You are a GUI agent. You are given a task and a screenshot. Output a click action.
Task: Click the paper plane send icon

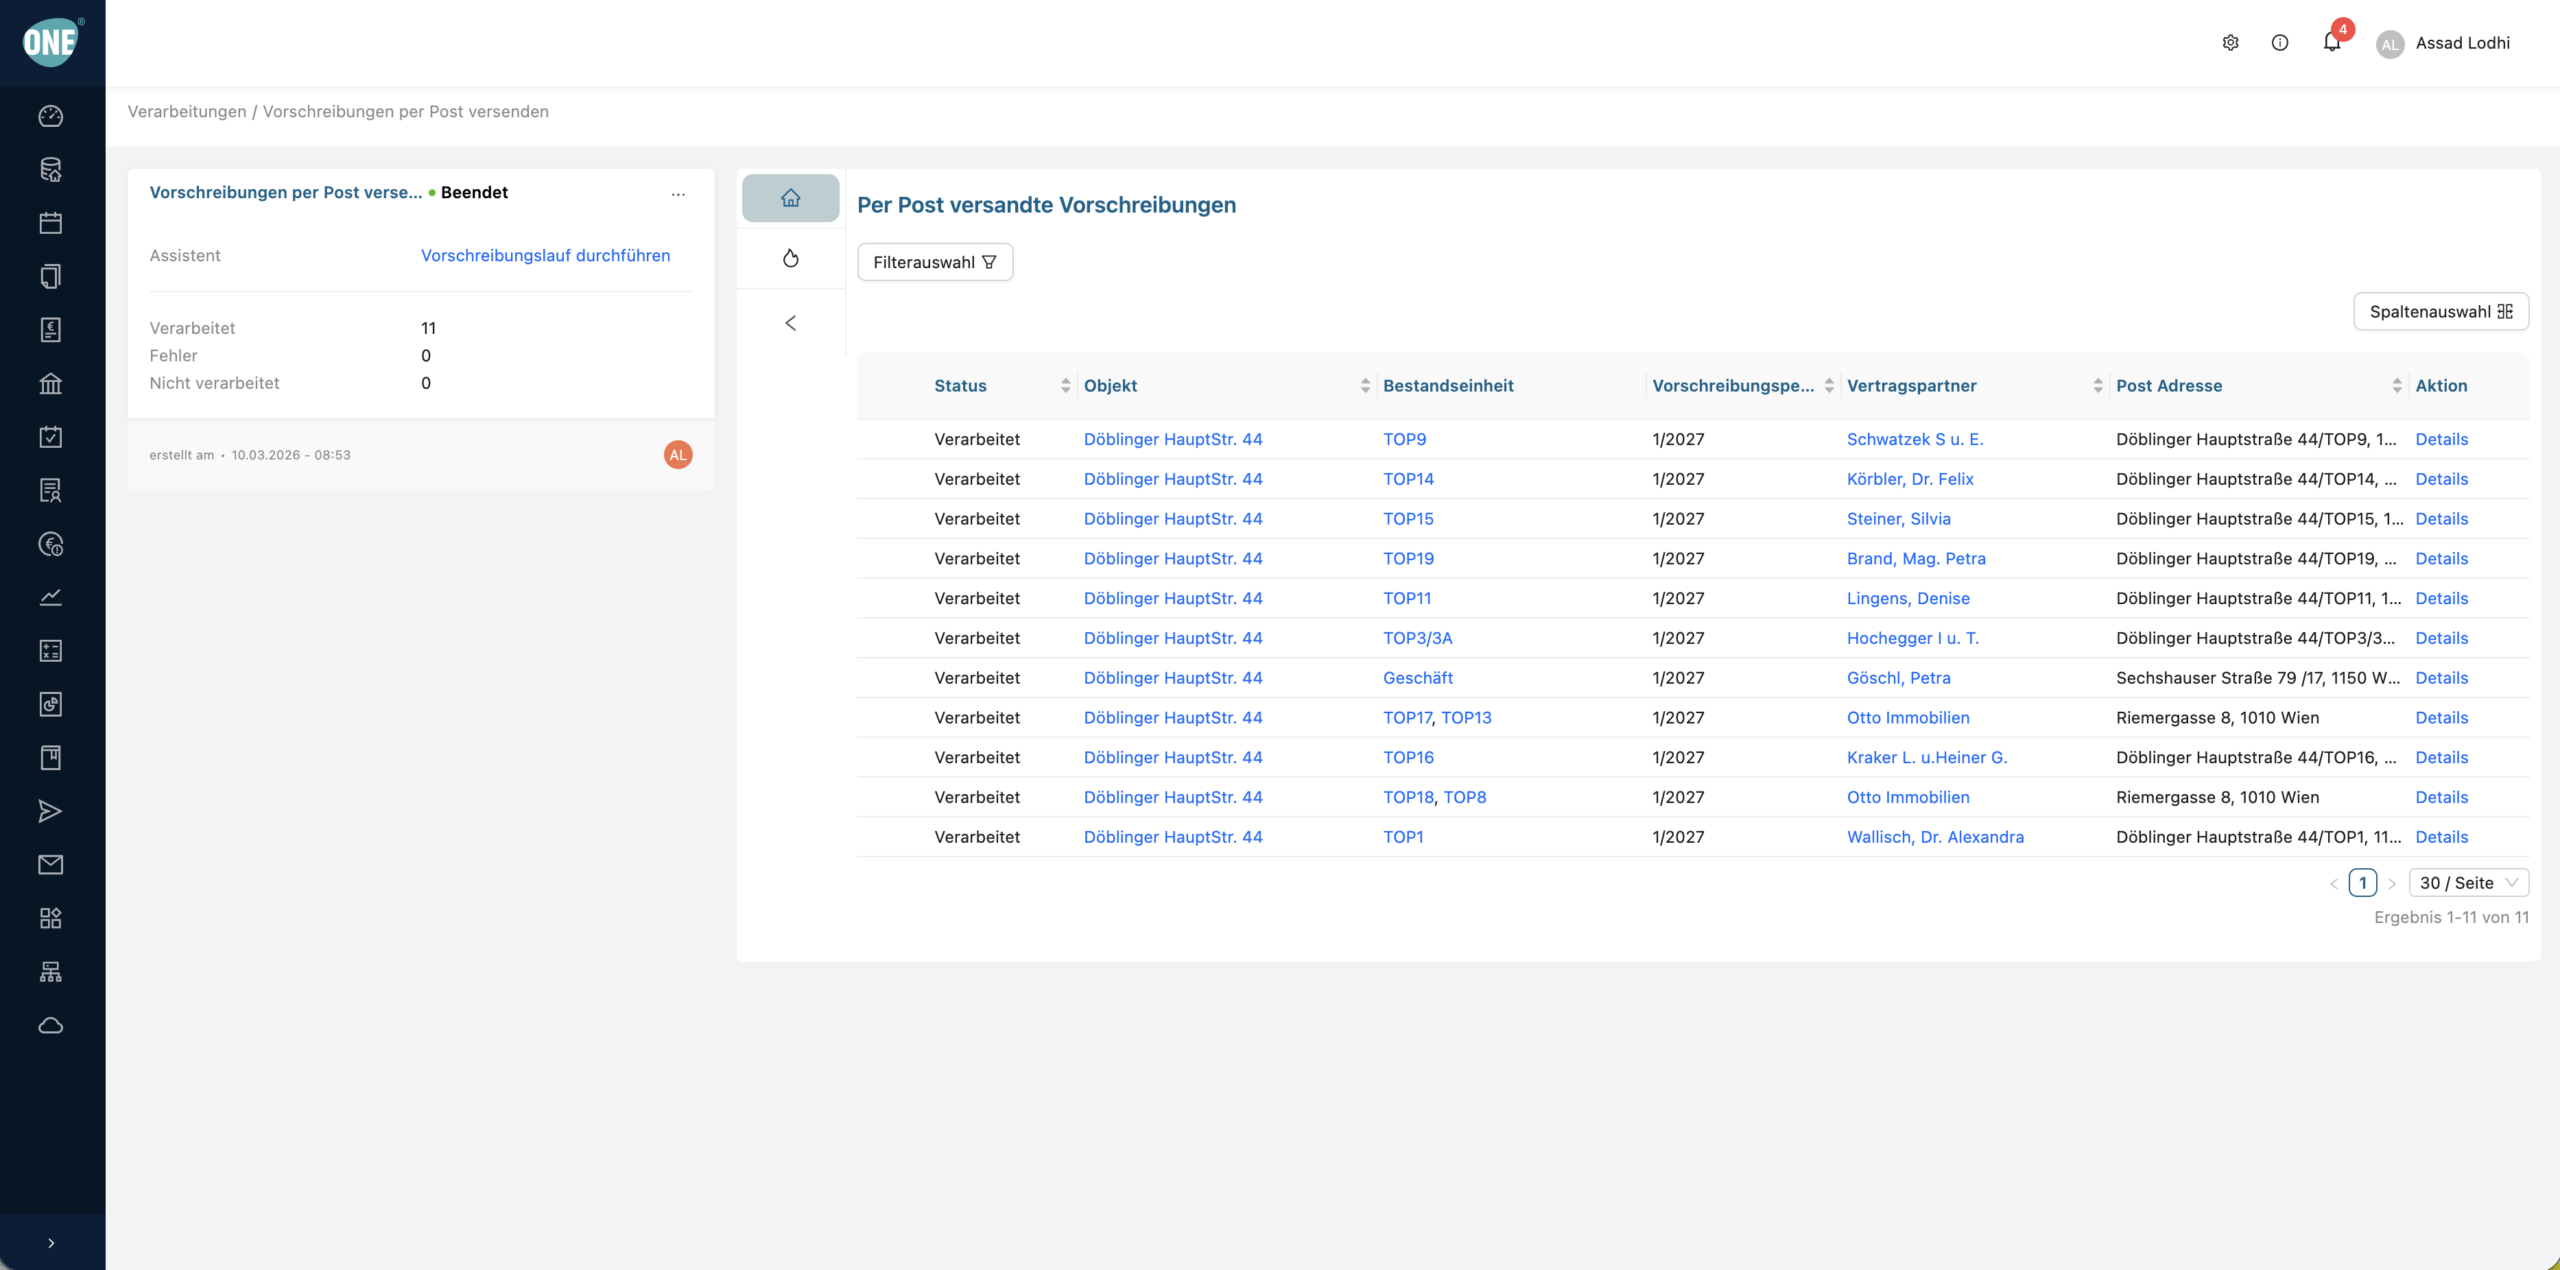click(x=50, y=811)
